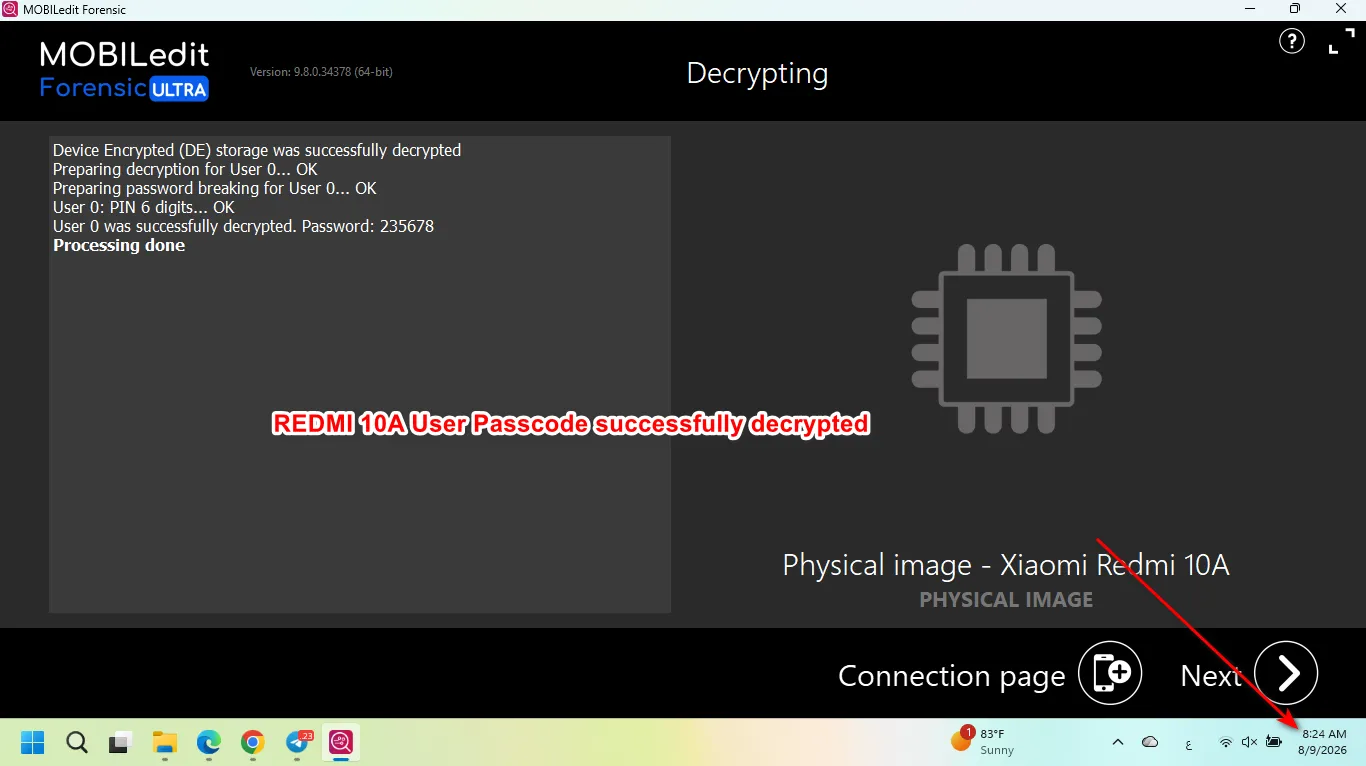Click the "Processing done" log line

pyautogui.click(x=119, y=245)
